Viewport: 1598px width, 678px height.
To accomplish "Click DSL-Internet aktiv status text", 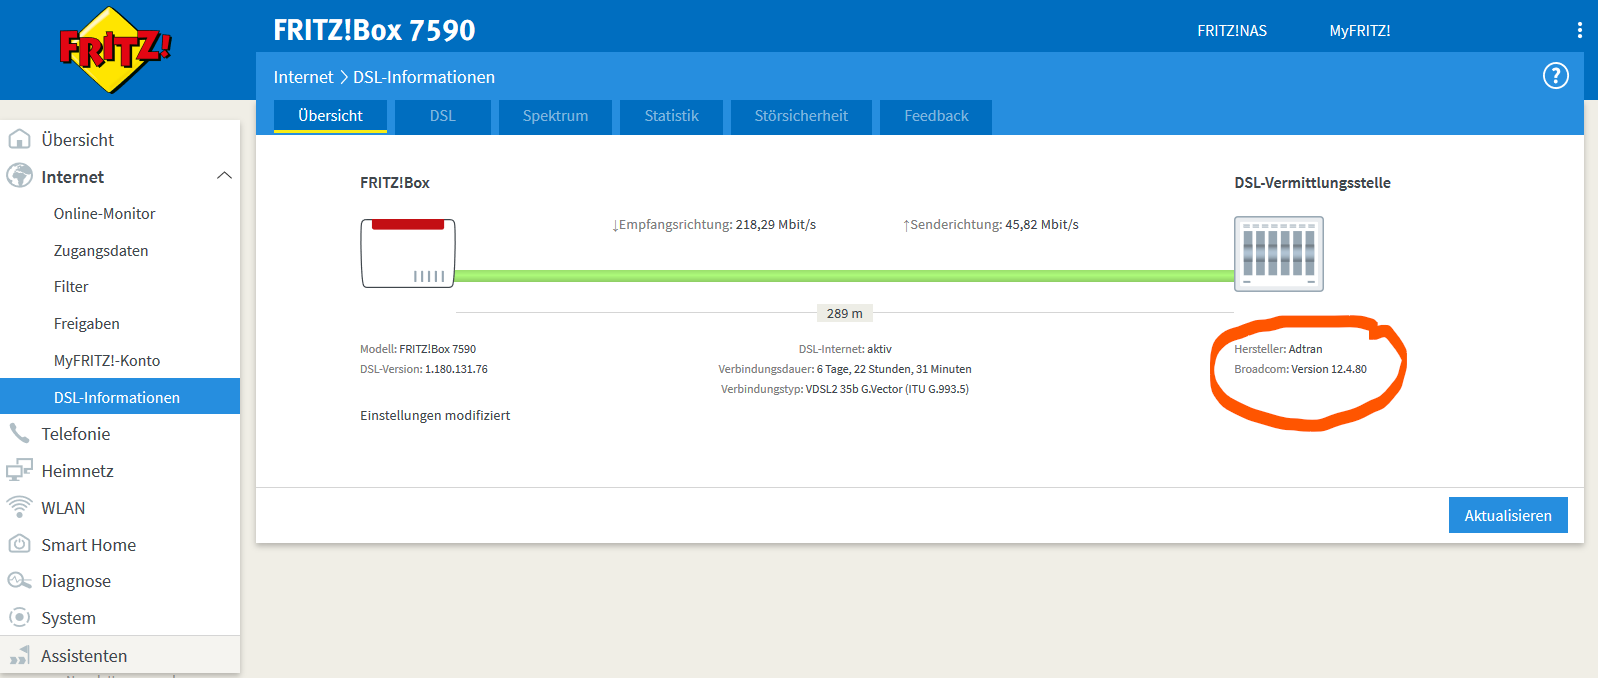I will (845, 349).
